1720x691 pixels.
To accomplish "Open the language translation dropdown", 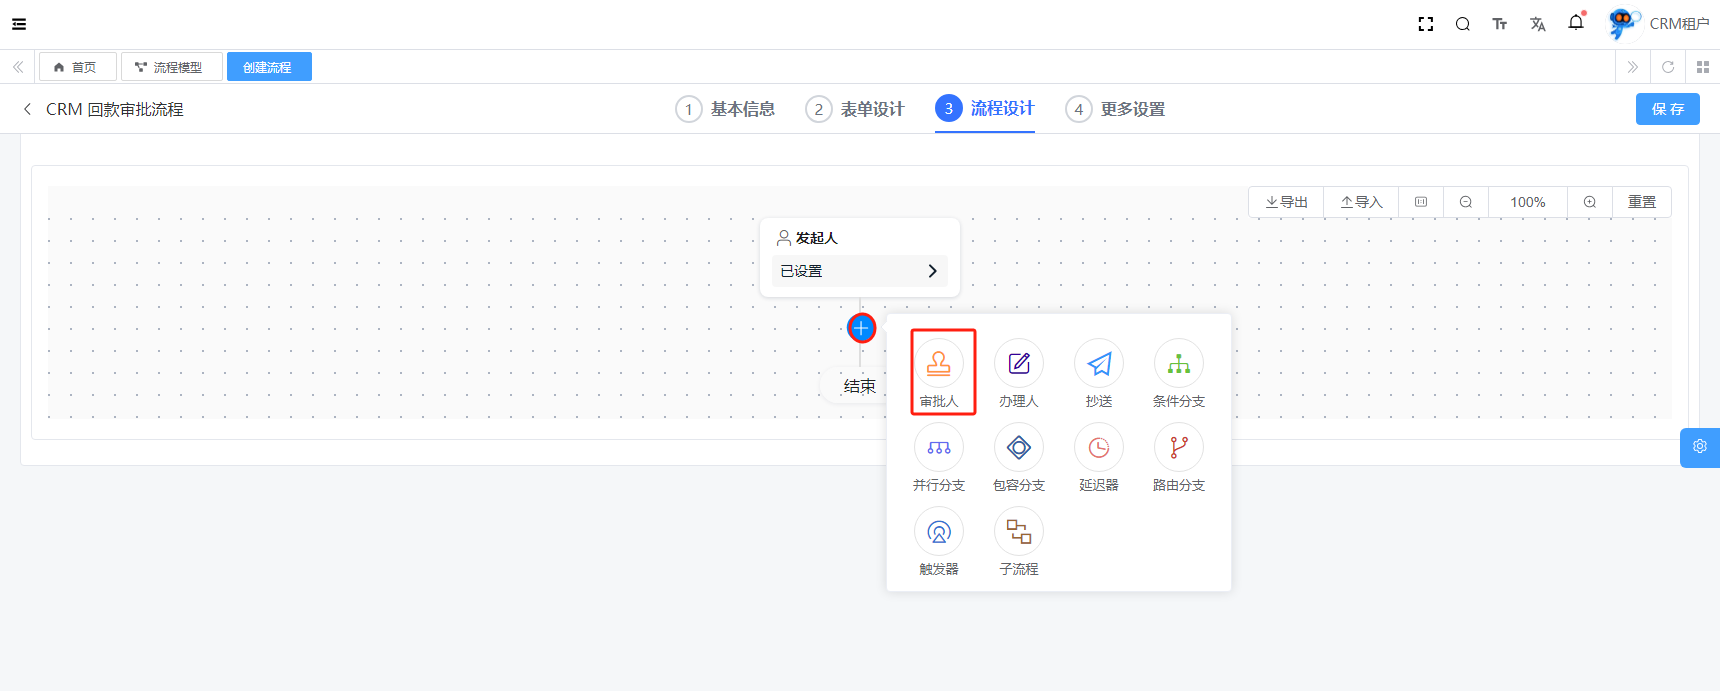I will click(x=1537, y=24).
